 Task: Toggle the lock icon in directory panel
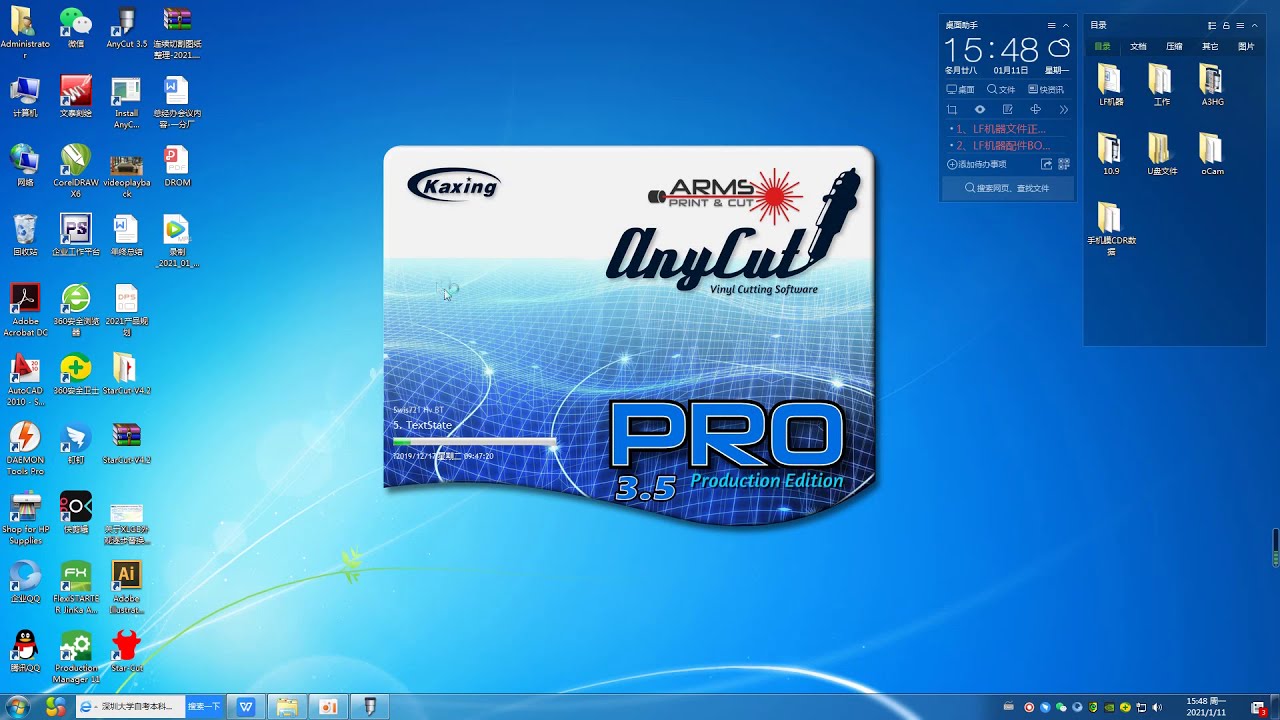click(x=1226, y=26)
